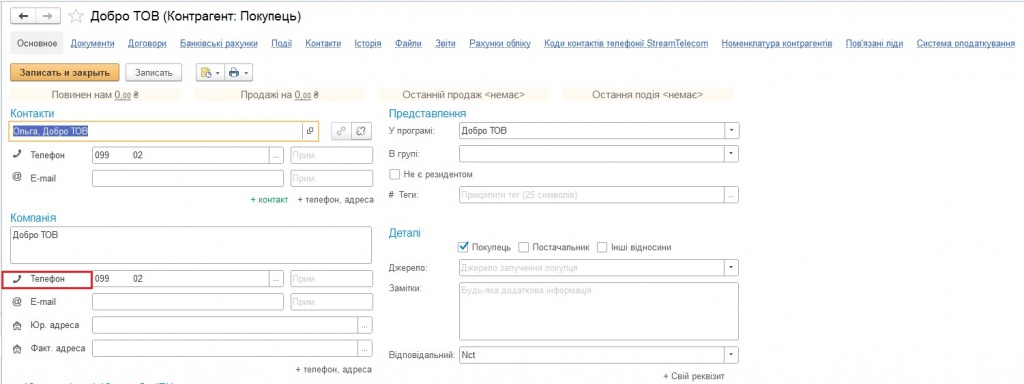Open ellipsis button of Факт. адреса field

click(365, 348)
